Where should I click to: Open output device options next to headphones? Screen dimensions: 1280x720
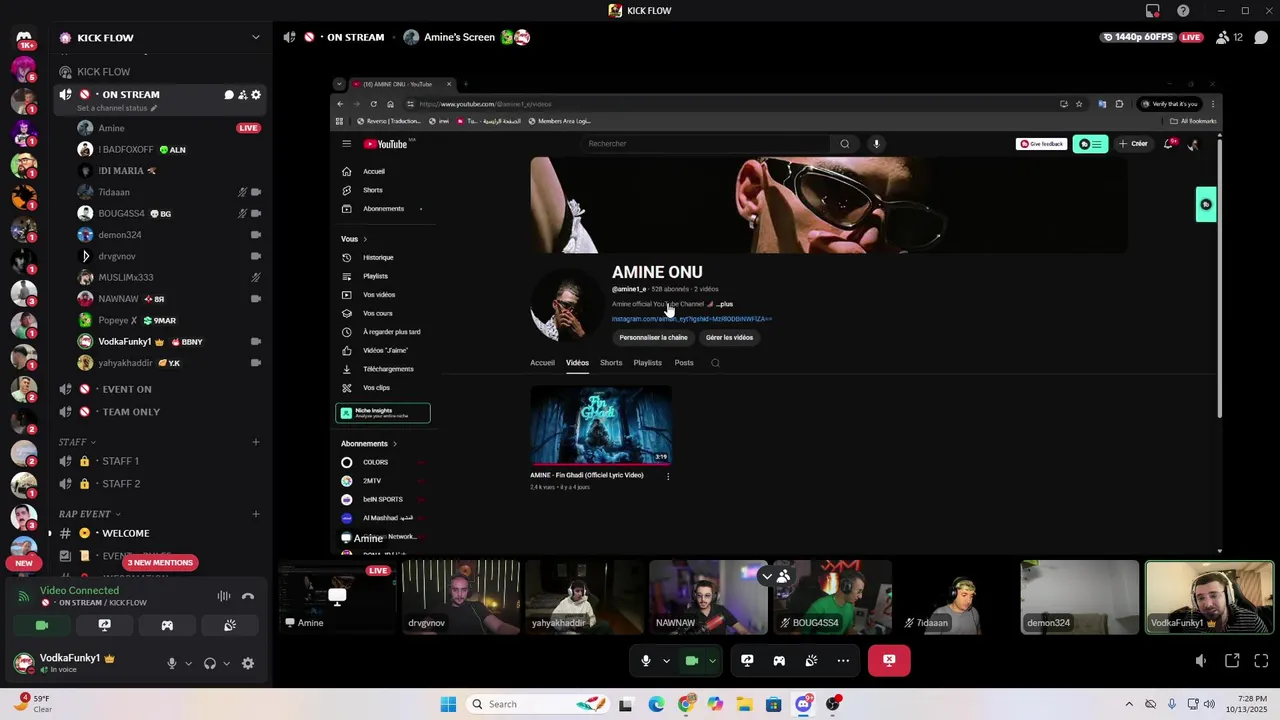[226, 663]
